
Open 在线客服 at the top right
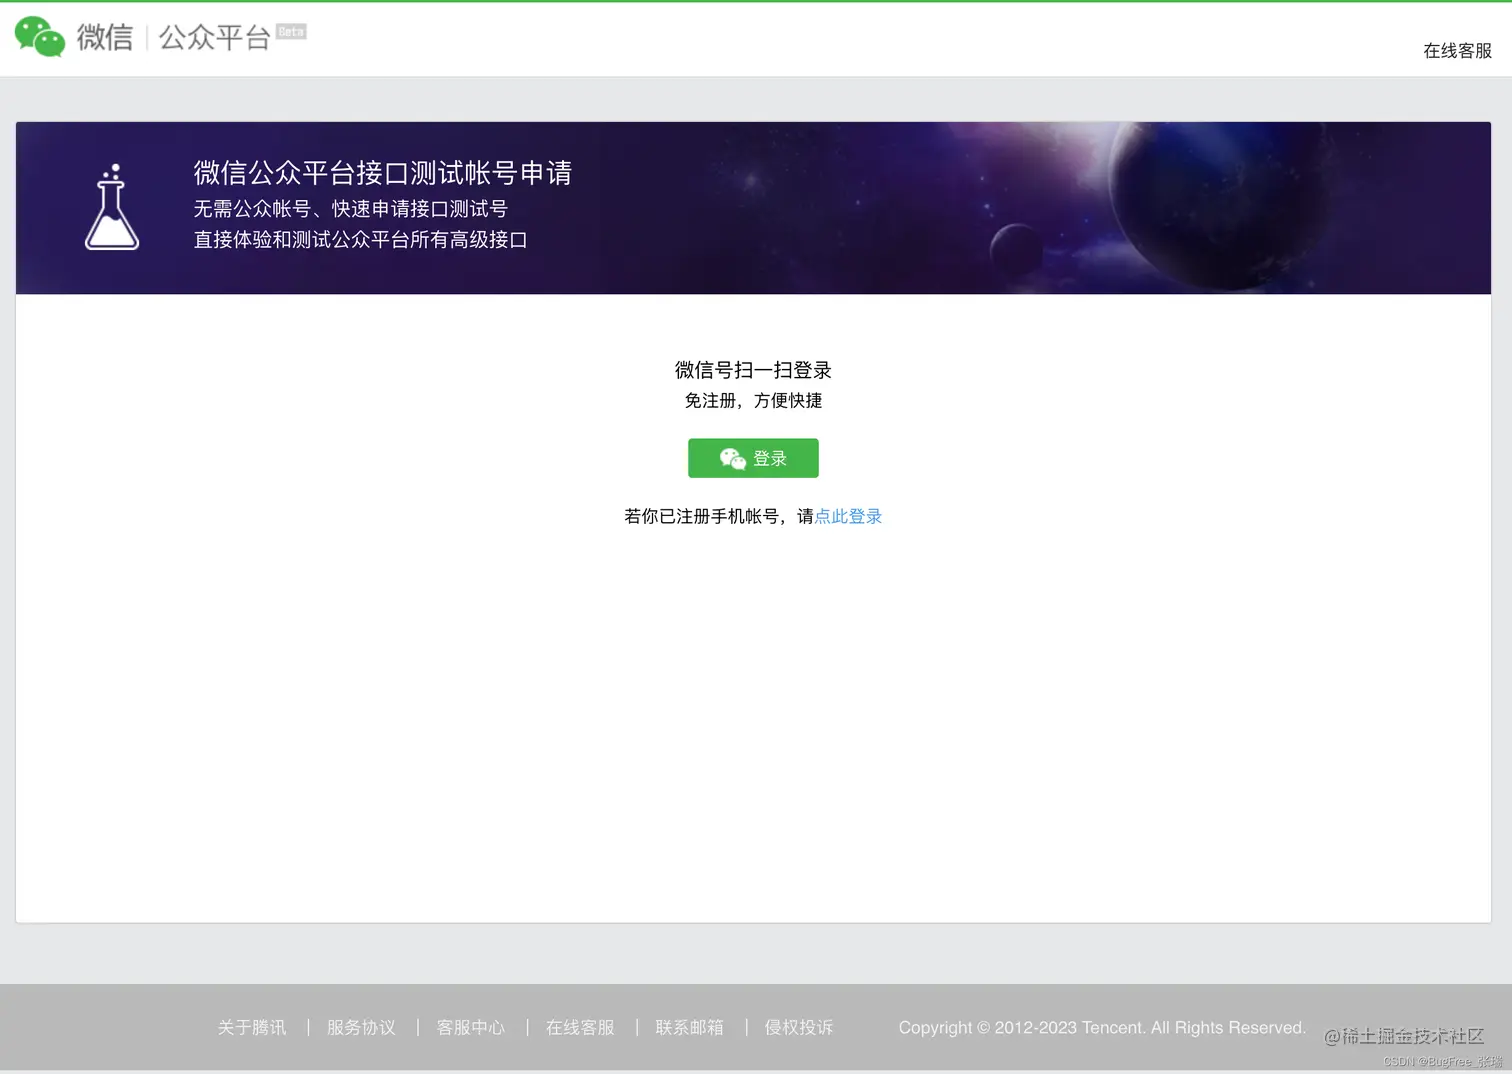click(1456, 52)
